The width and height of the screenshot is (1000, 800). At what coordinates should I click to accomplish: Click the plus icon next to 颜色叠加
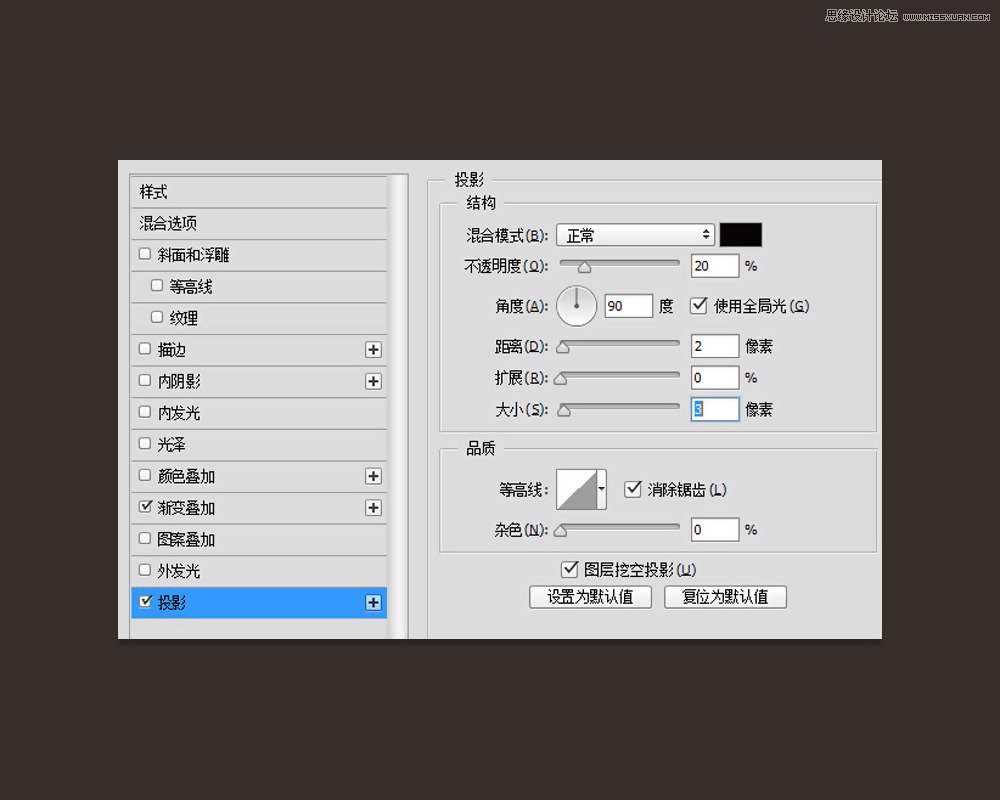[372, 476]
